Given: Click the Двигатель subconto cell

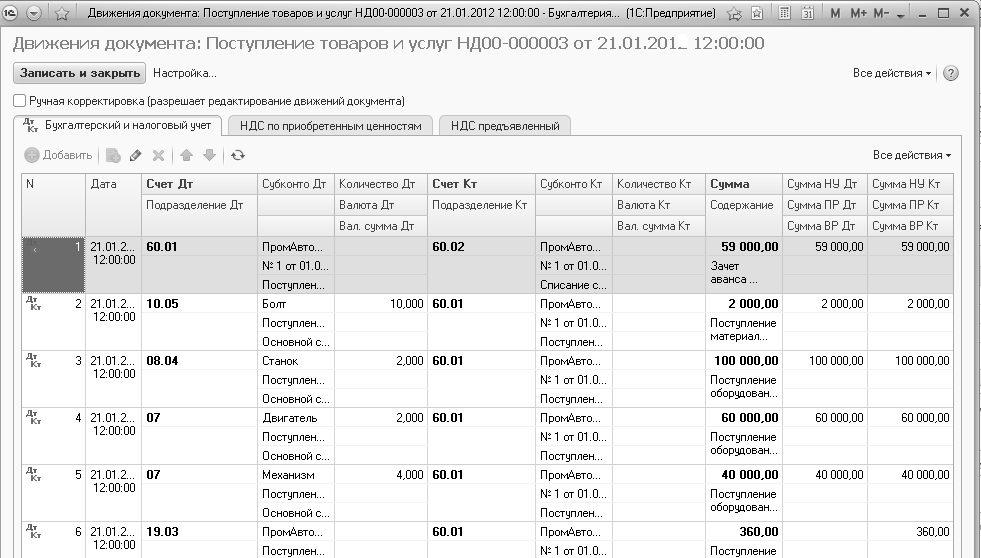Looking at the screenshot, I should click(x=295, y=417).
